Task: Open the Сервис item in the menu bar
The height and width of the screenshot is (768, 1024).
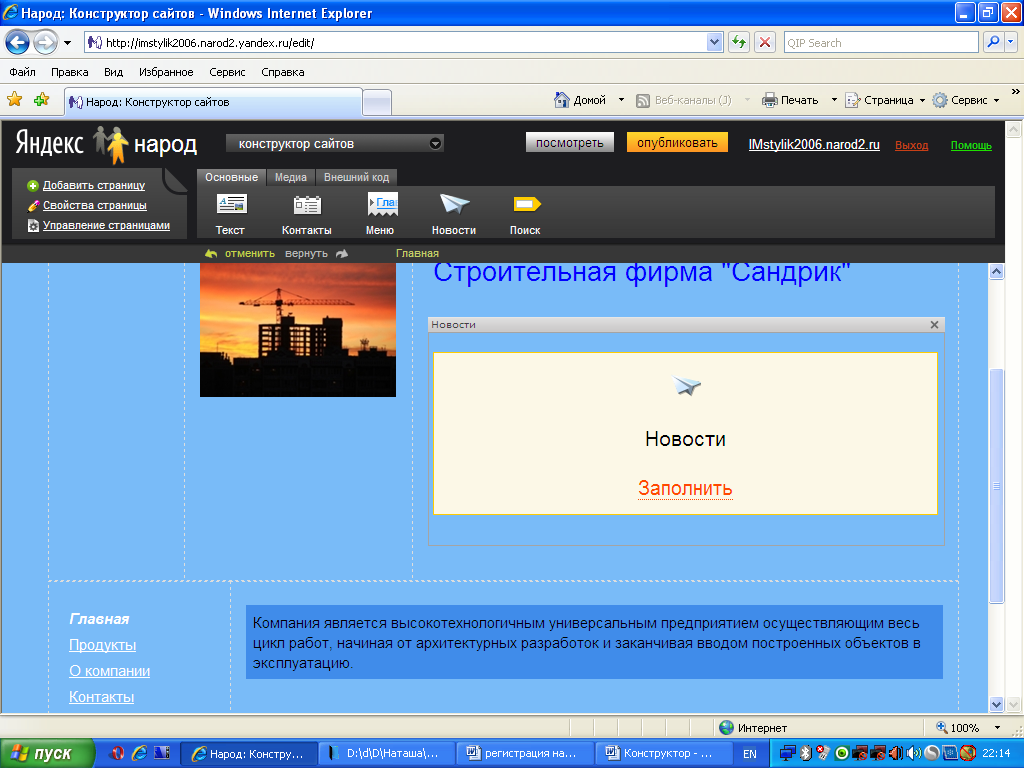Action: tap(227, 72)
